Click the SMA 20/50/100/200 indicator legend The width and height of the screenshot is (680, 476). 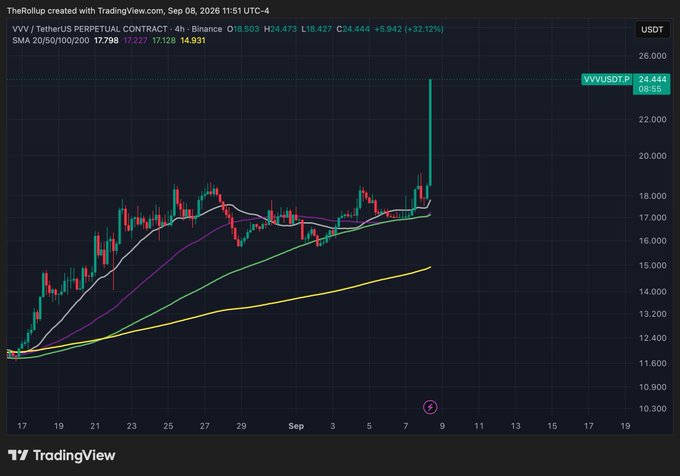tap(51, 40)
